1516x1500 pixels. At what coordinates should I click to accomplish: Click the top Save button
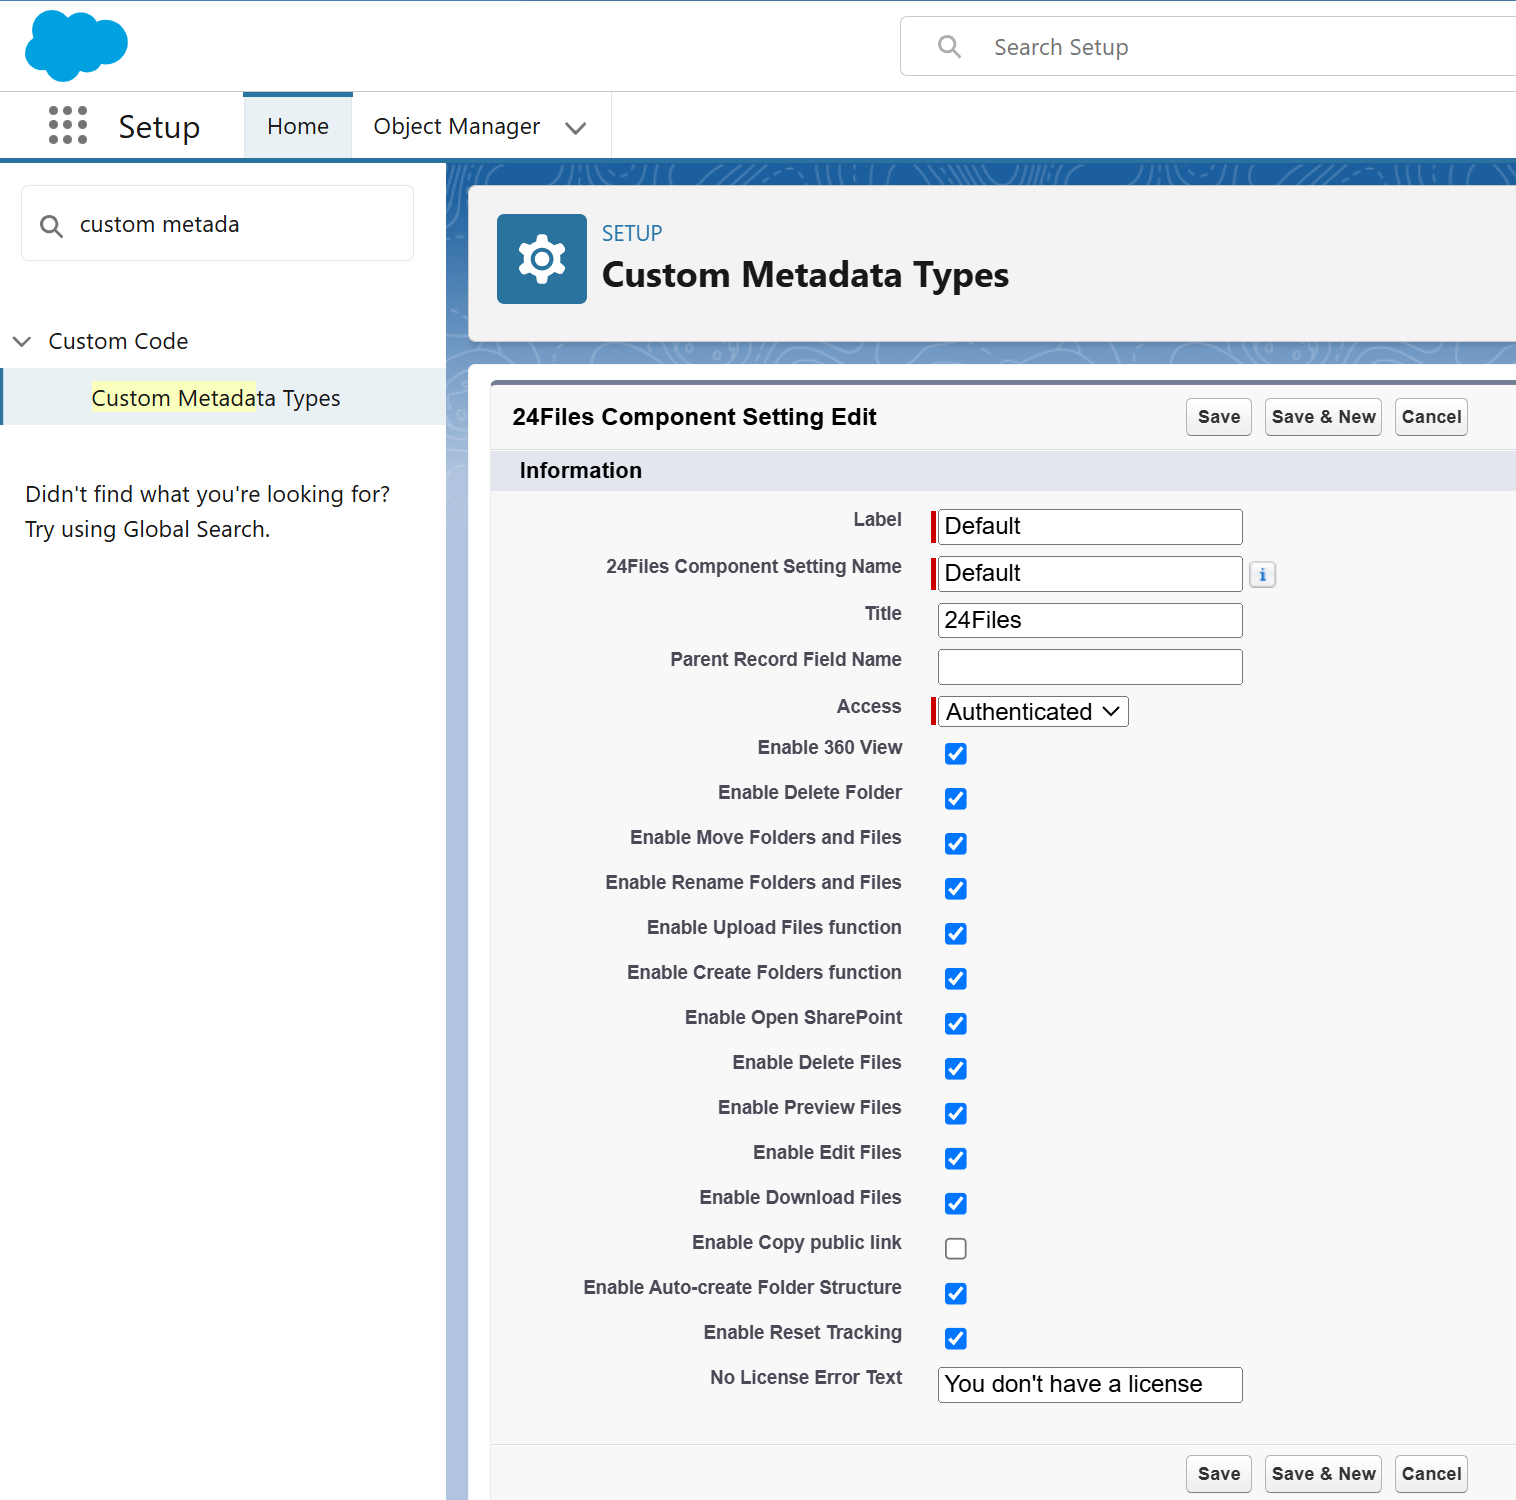point(1218,417)
